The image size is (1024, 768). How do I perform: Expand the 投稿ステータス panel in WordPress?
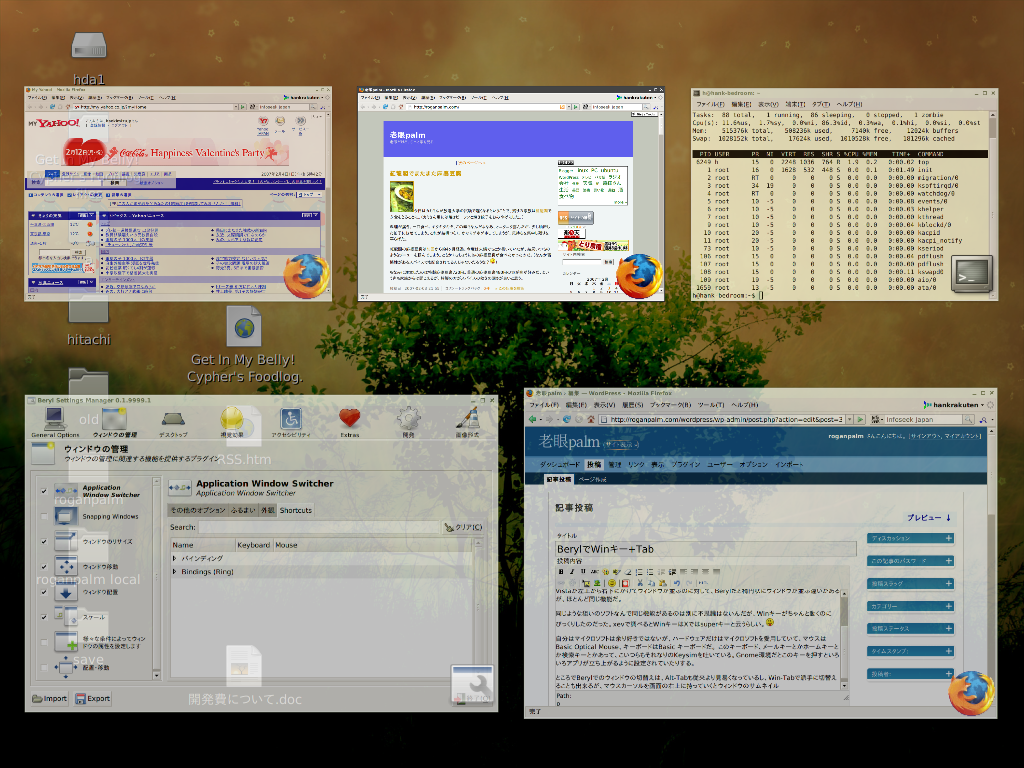click(948, 628)
